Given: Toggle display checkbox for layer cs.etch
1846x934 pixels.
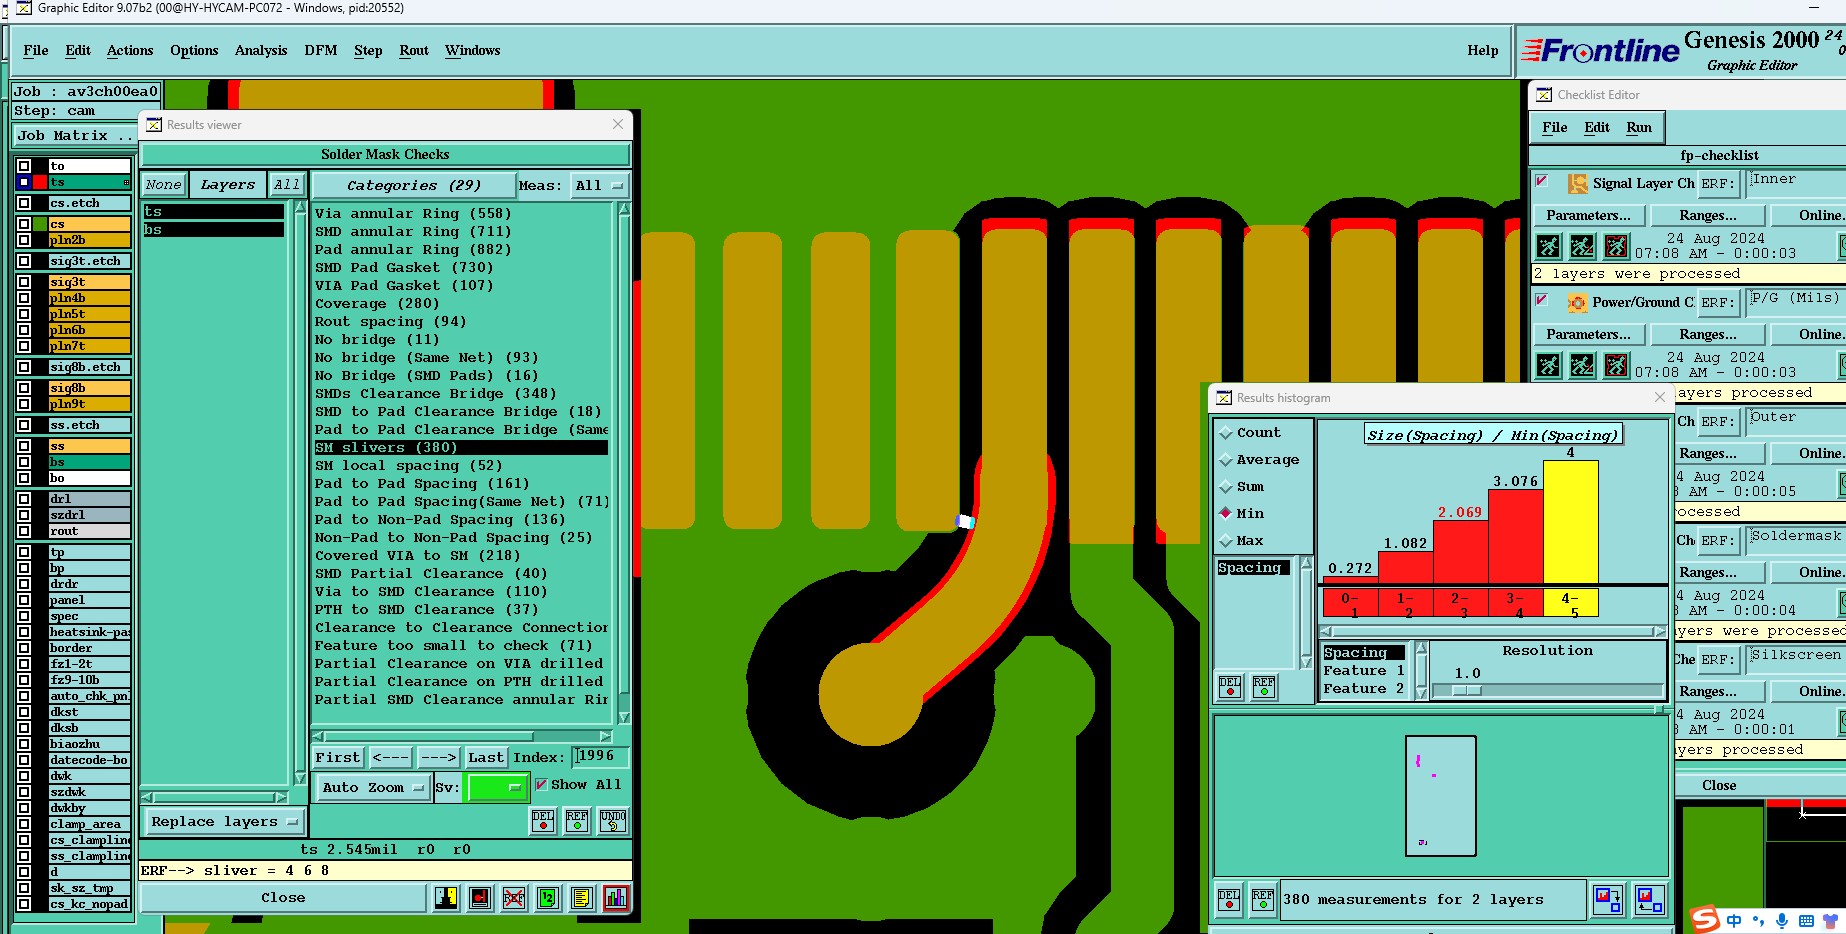Looking at the screenshot, I should [x=24, y=203].
